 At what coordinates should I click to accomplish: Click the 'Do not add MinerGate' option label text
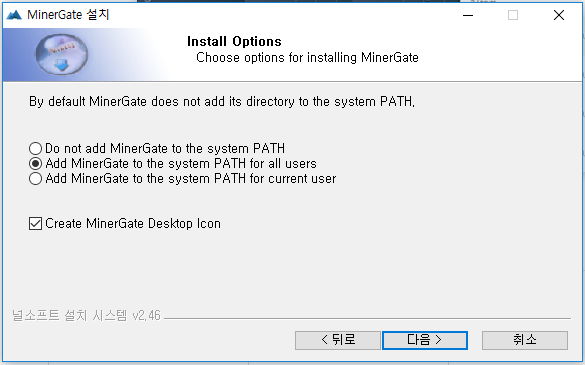tap(165, 149)
